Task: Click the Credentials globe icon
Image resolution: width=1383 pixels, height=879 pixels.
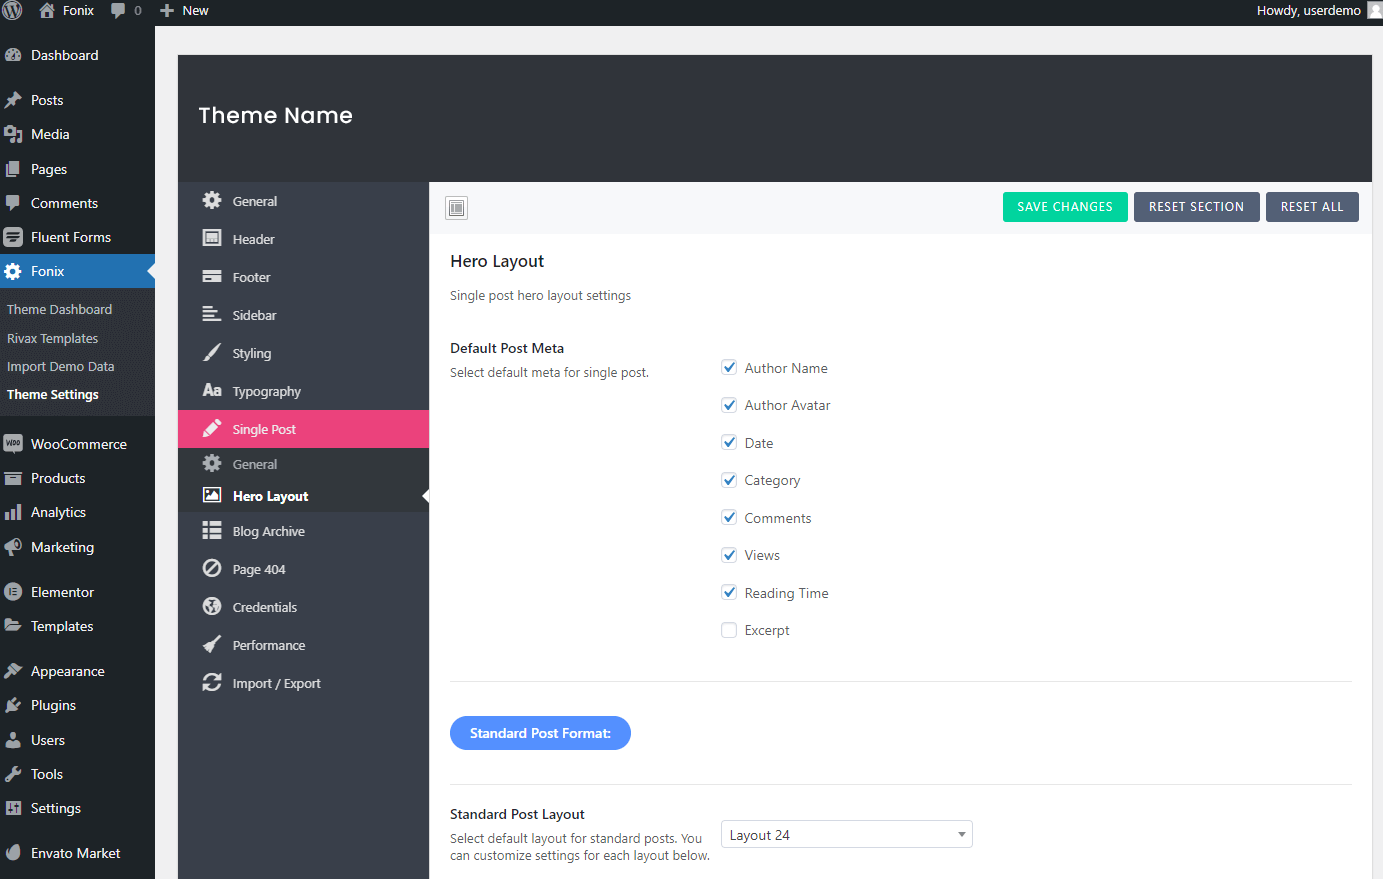Action: pos(212,607)
